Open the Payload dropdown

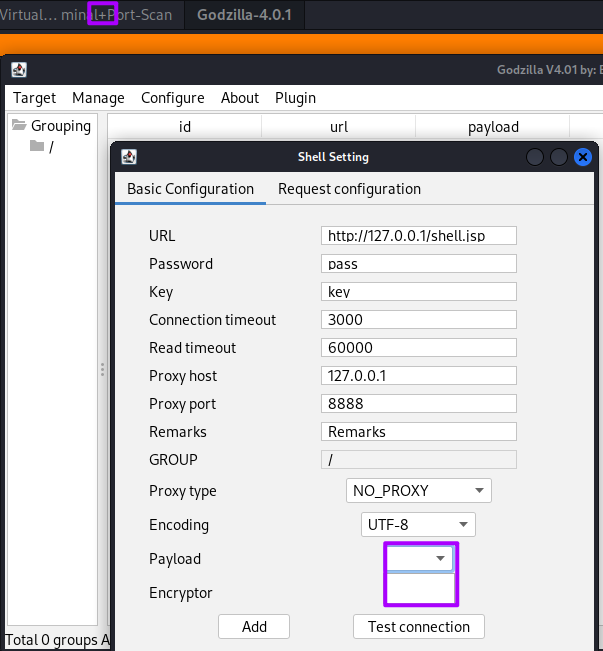point(420,558)
